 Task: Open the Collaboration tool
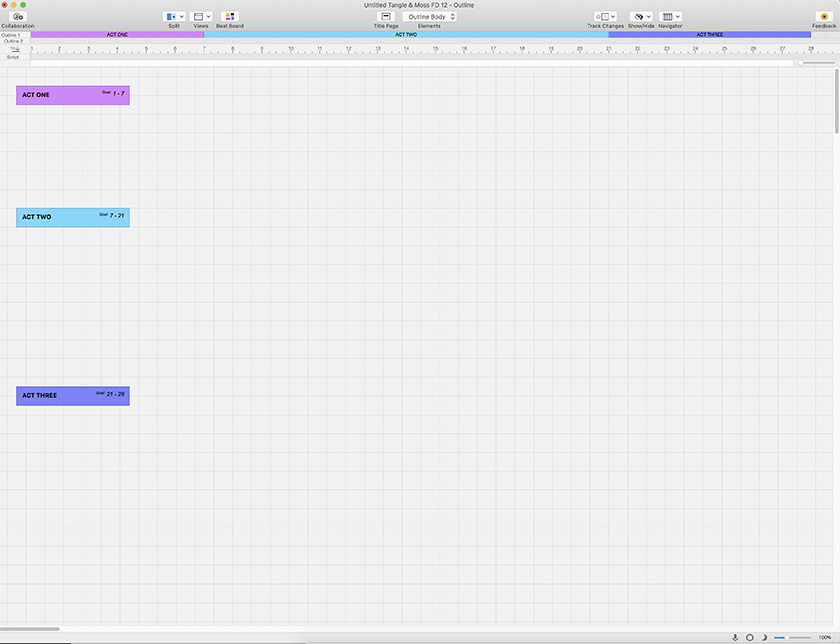pyautogui.click(x=18, y=17)
